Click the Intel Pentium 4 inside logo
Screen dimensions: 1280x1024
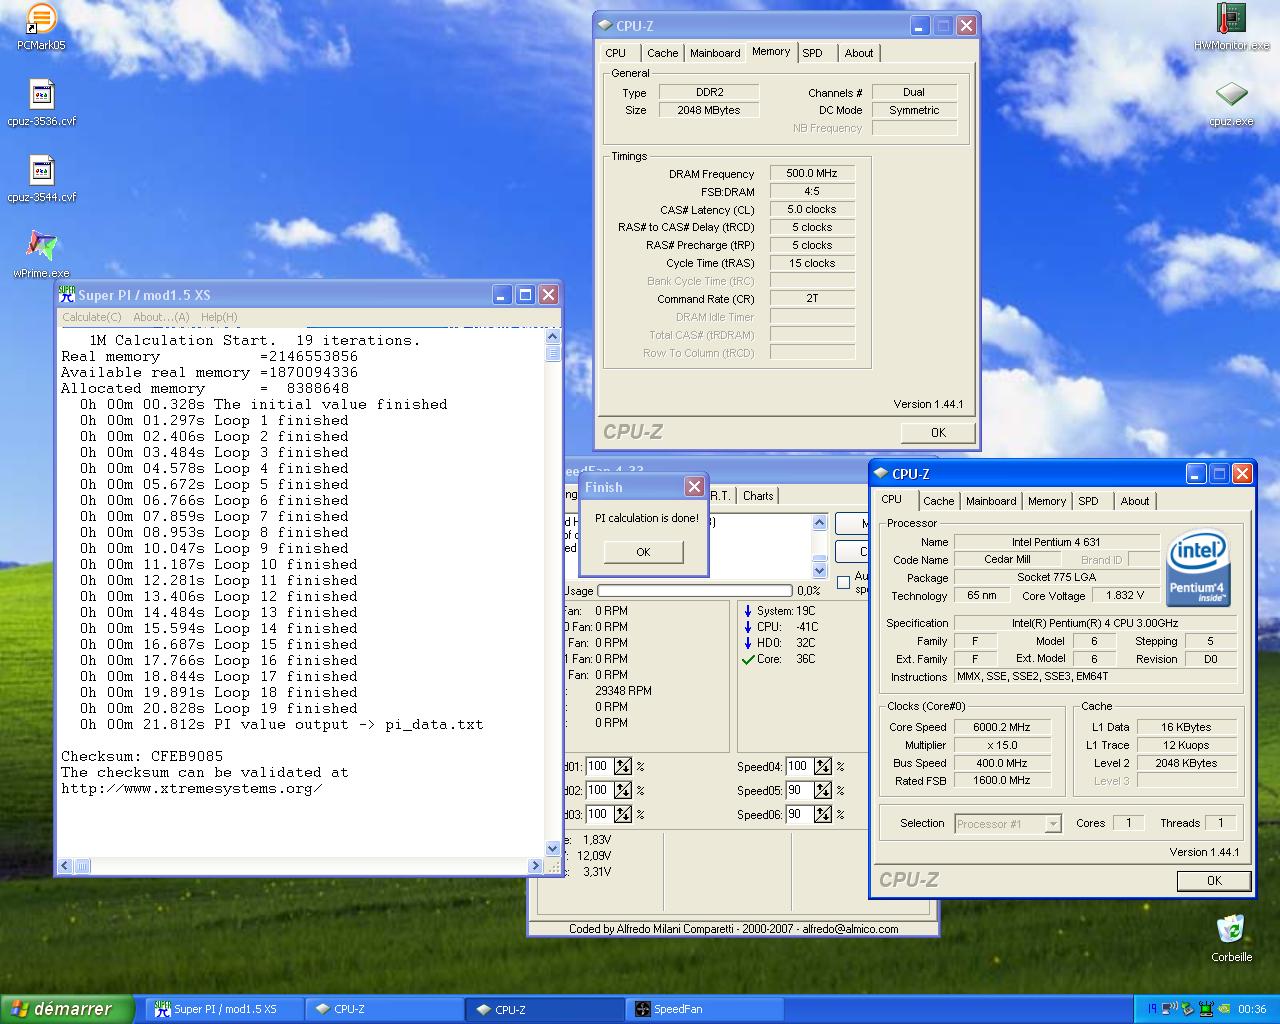(1198, 567)
